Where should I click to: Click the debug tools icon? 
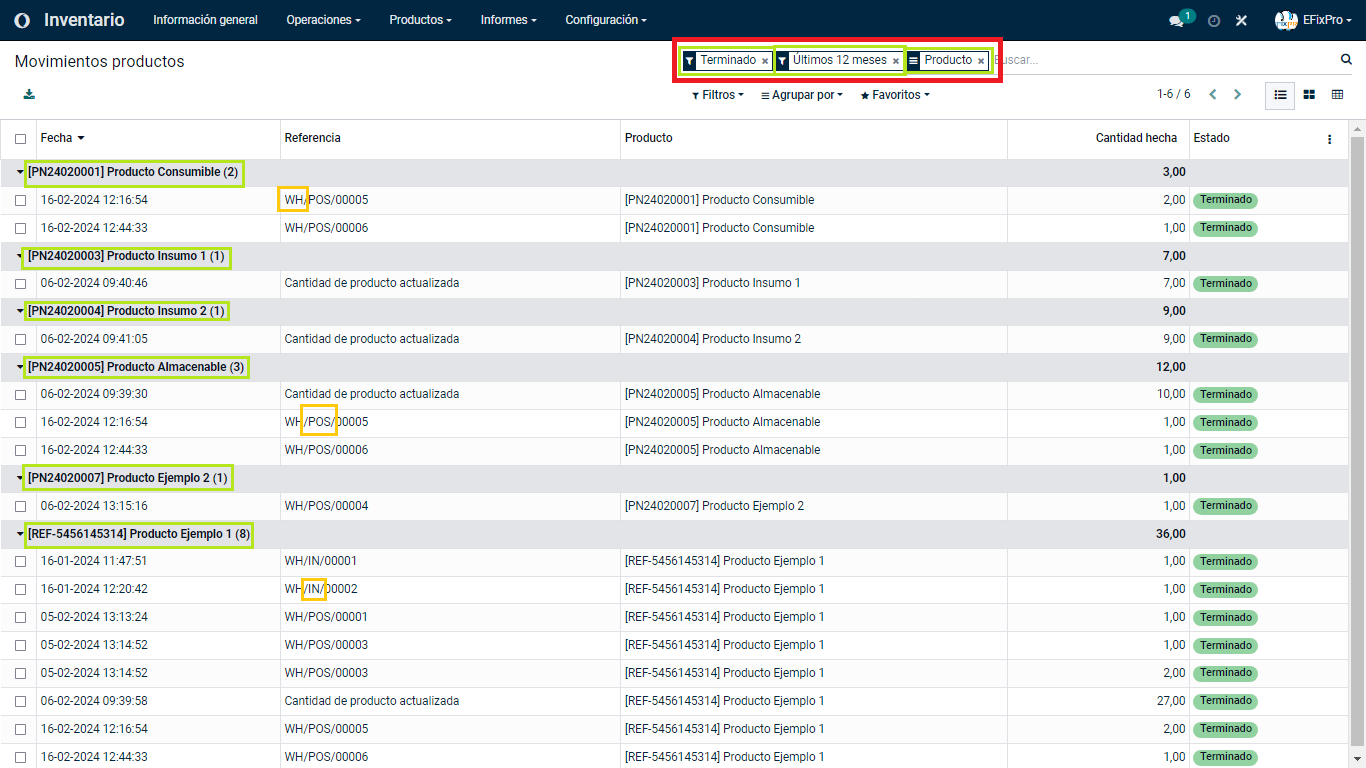click(1241, 20)
